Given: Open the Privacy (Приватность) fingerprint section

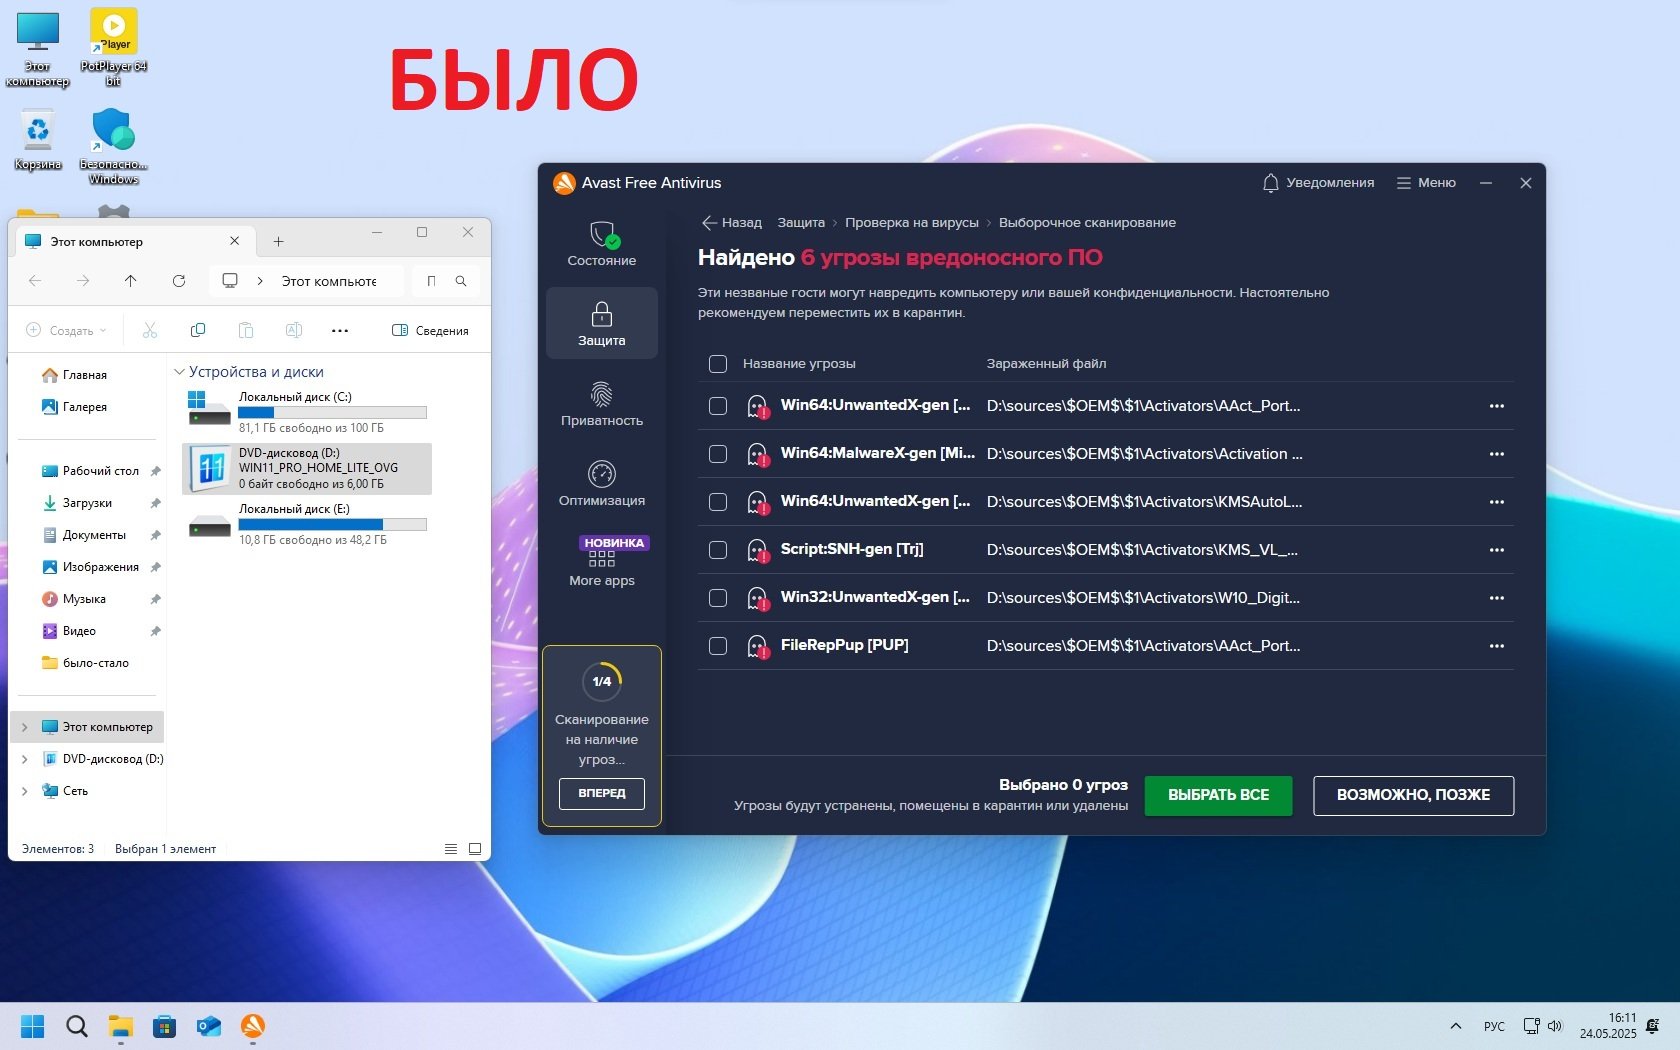Looking at the screenshot, I should (602, 403).
